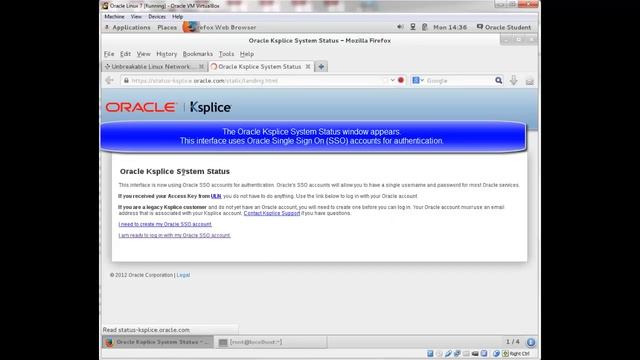Click the Firefox back arrow button
Screen dimensions: 640x360
click(109, 80)
